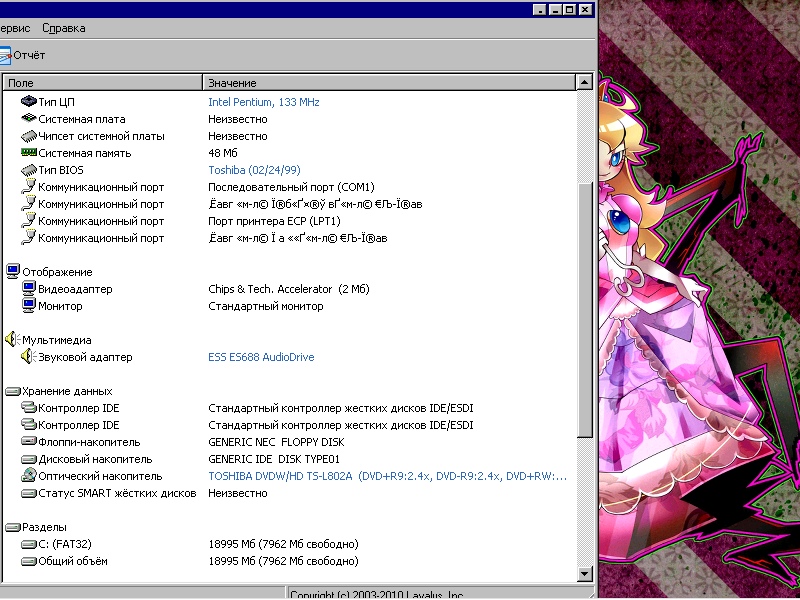800x600 pixels.
Task: Sort by the Значение column header
Action: point(389,83)
